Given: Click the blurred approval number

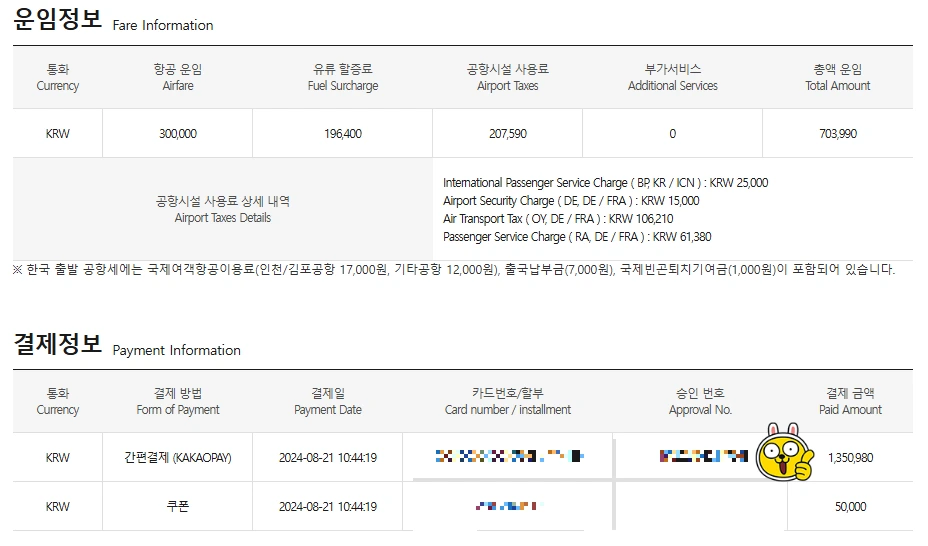Looking at the screenshot, I should 703,457.
